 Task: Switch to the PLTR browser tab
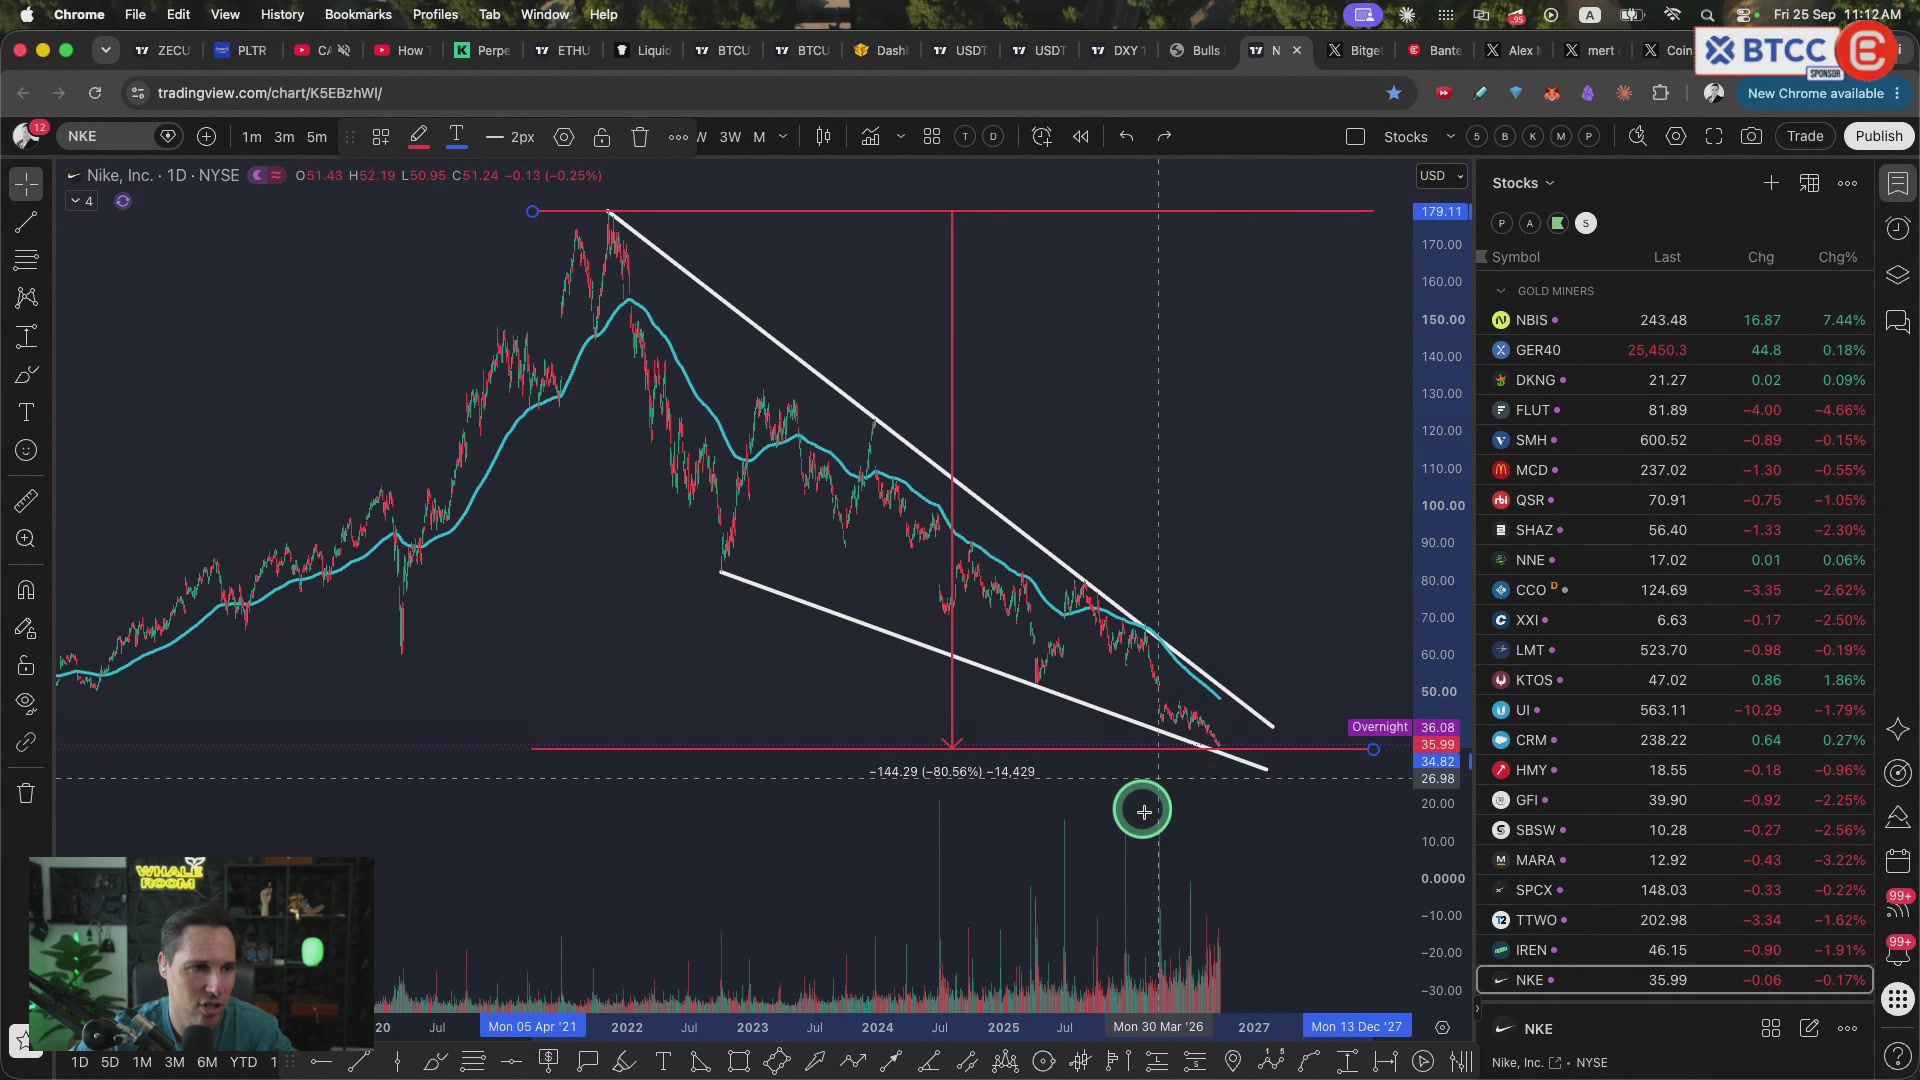tap(242, 50)
